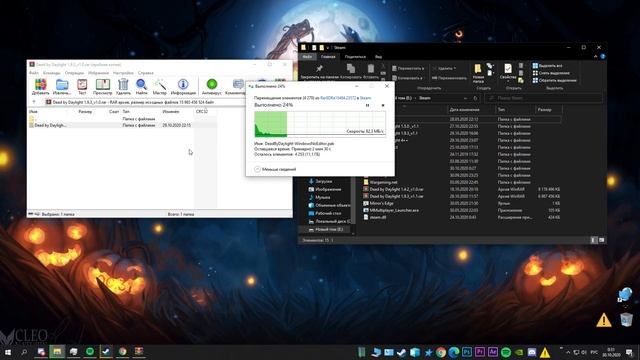
Task: Open Музыка in Explorer navigation pane
Action: [319, 197]
